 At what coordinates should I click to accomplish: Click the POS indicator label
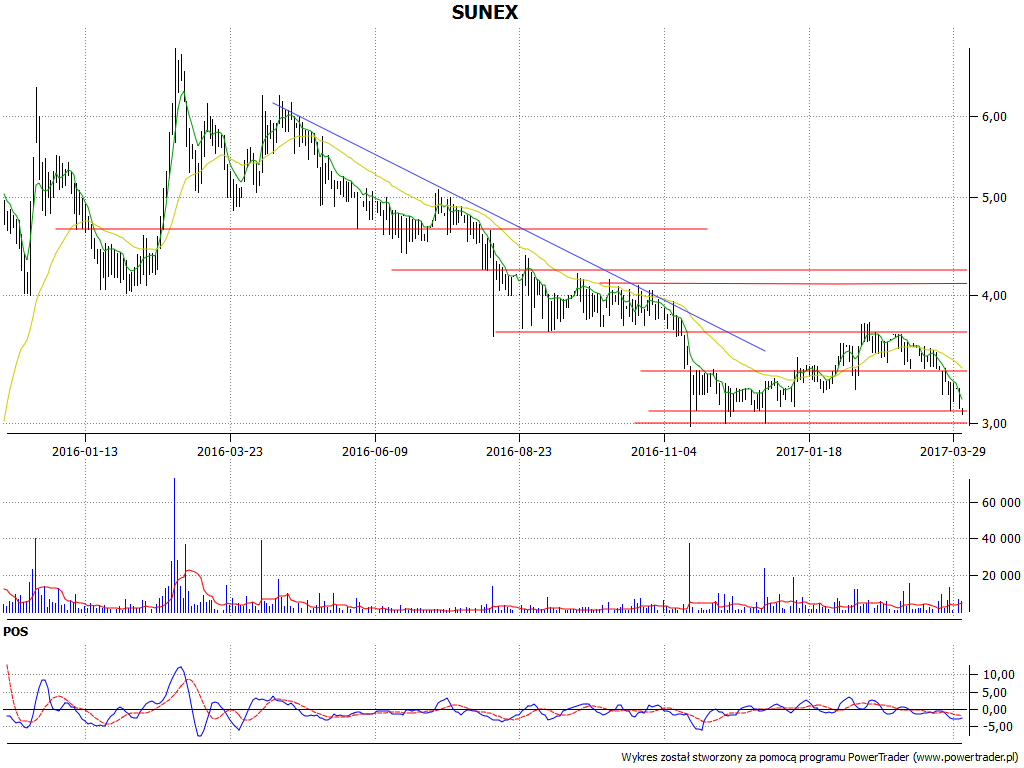pos(16,632)
